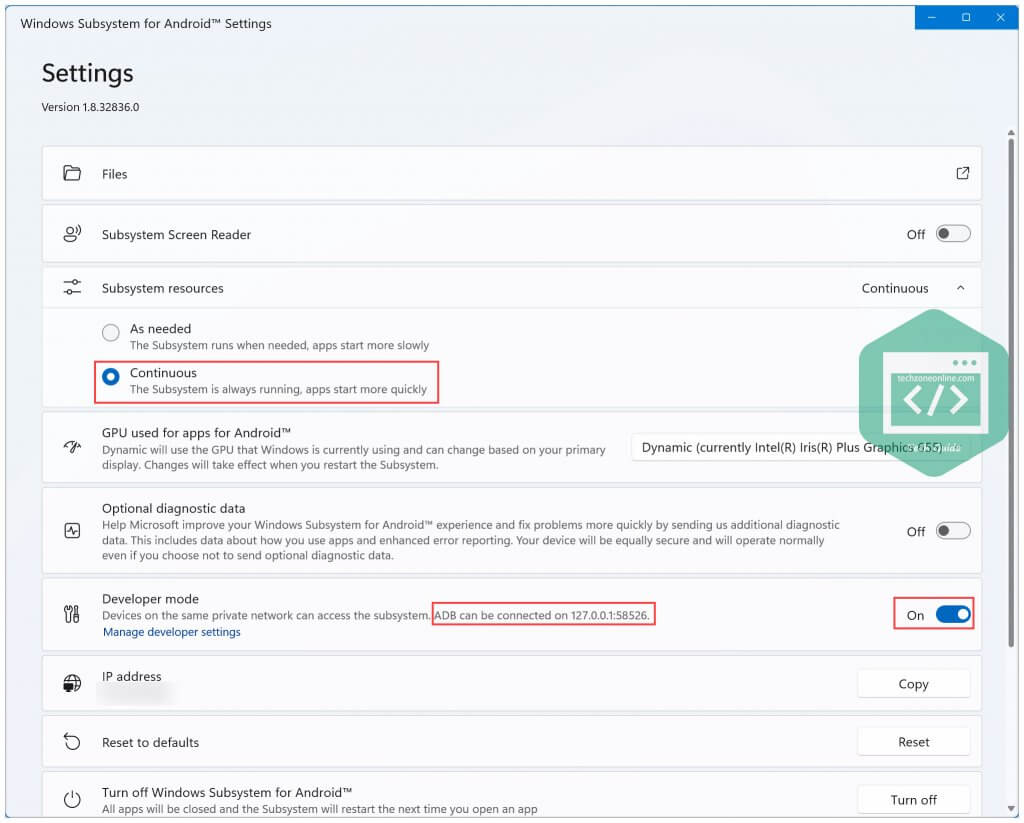The image size is (1024, 823).
Task: Click the Subsystem resources sliders icon
Action: click(71, 287)
